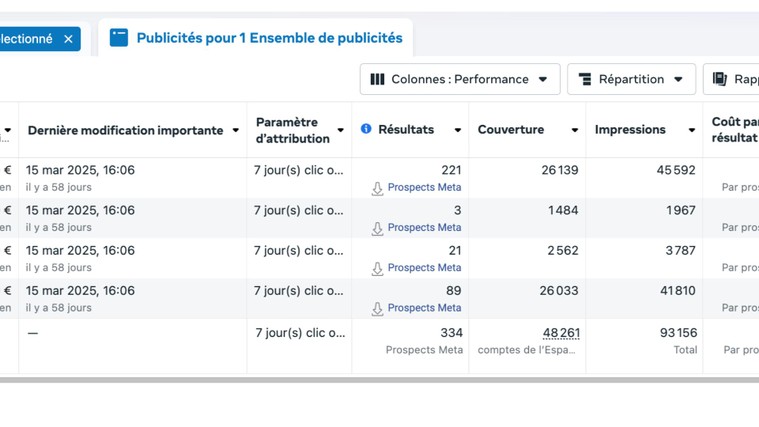Click the download icon beside first Prospects Meta
759x427 pixels.
[377, 188]
